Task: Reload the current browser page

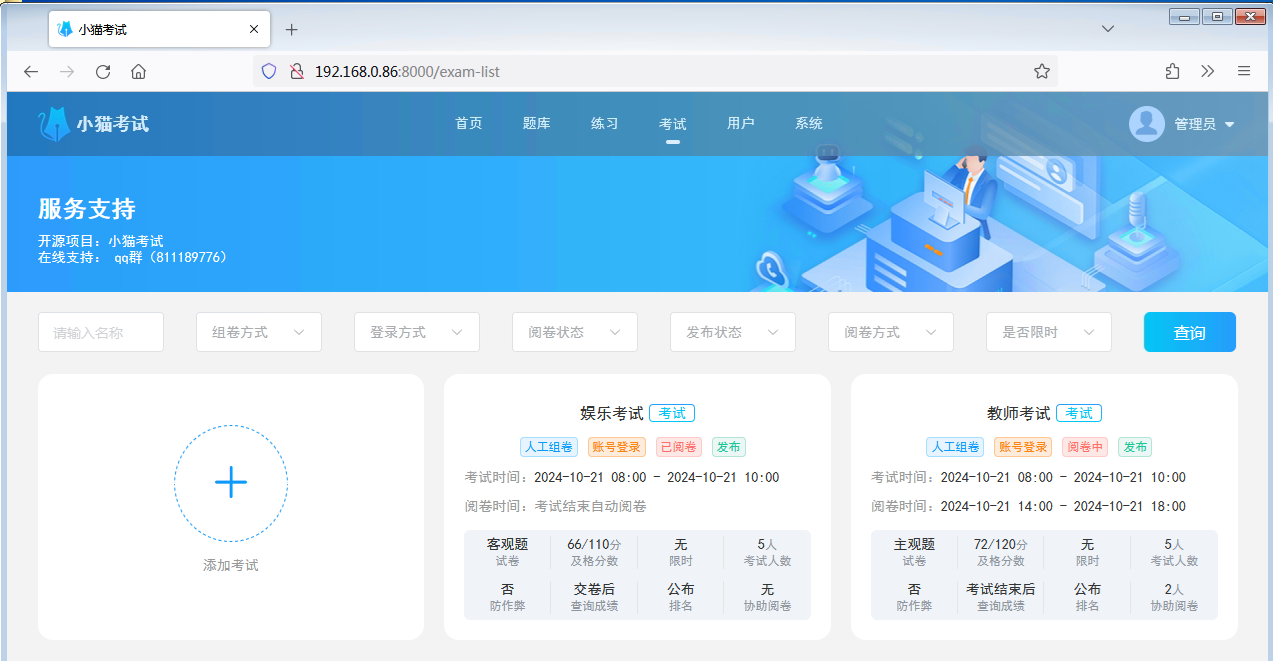Action: (102, 71)
